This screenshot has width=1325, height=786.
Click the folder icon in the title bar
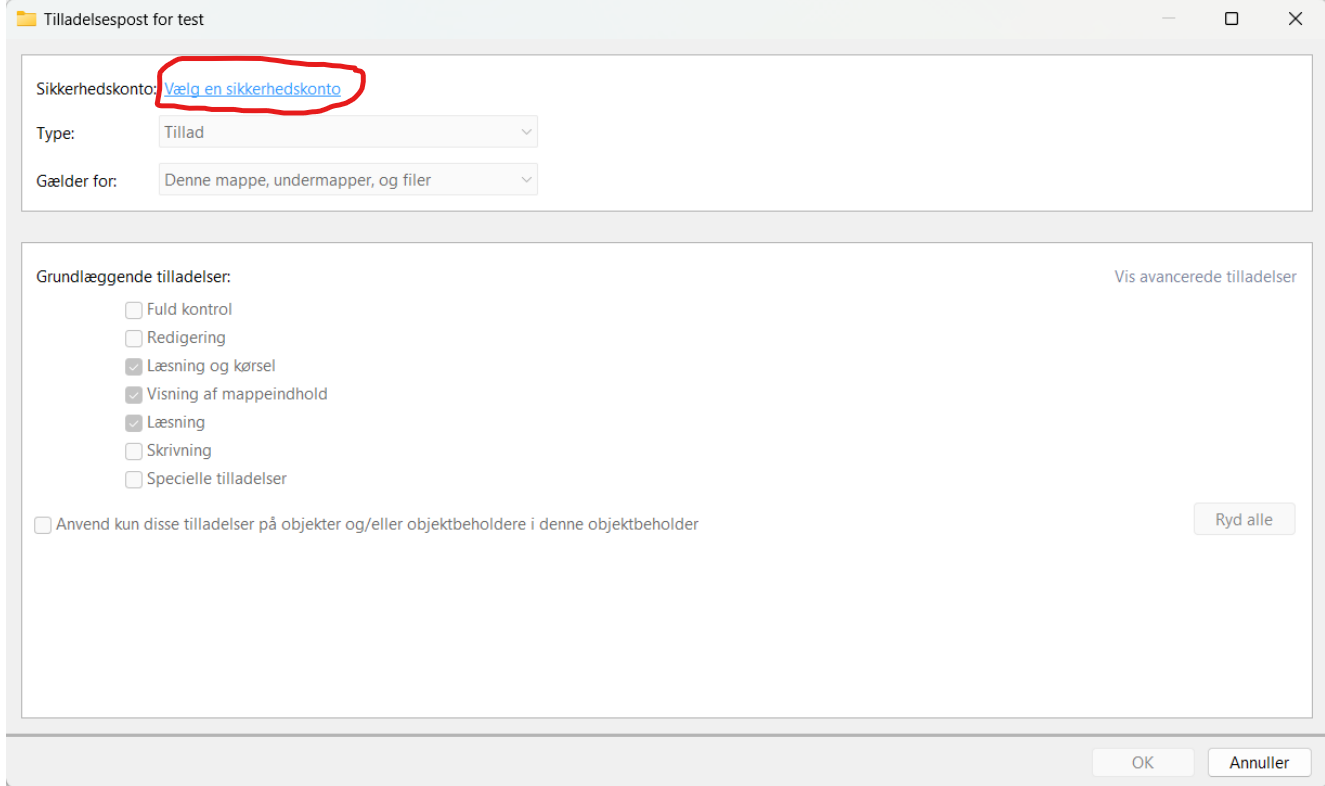coord(26,19)
